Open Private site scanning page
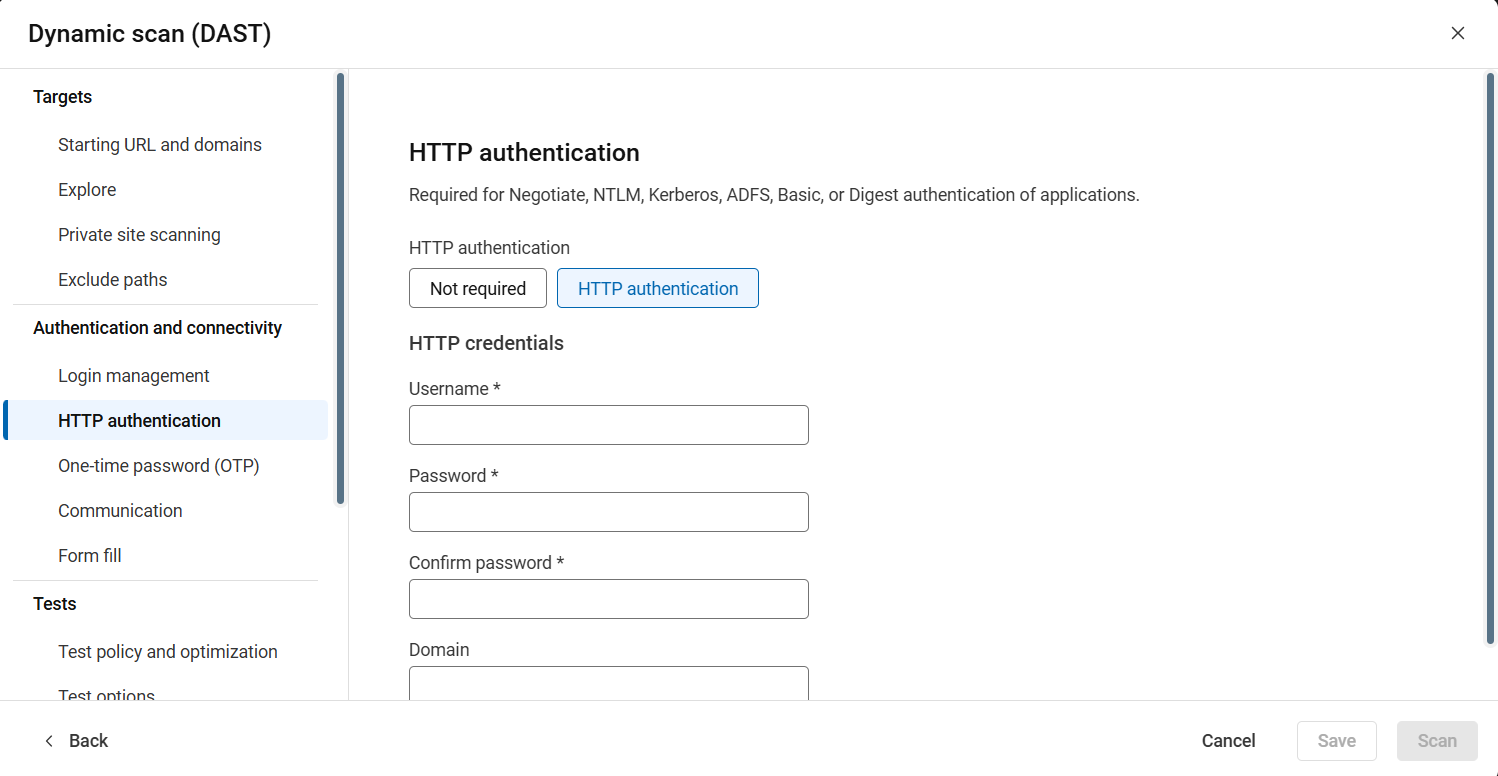The width and height of the screenshot is (1498, 776). tap(139, 235)
